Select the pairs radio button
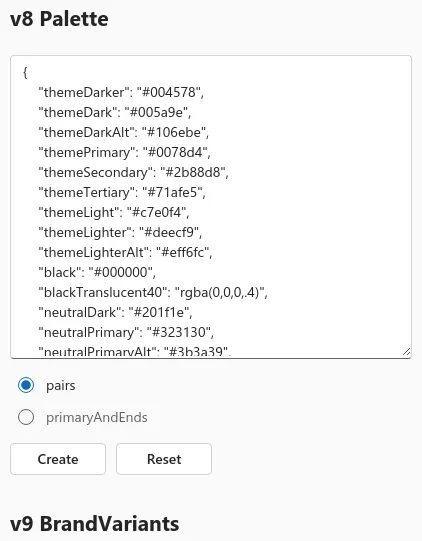The height and width of the screenshot is (541, 422). tap(26, 385)
